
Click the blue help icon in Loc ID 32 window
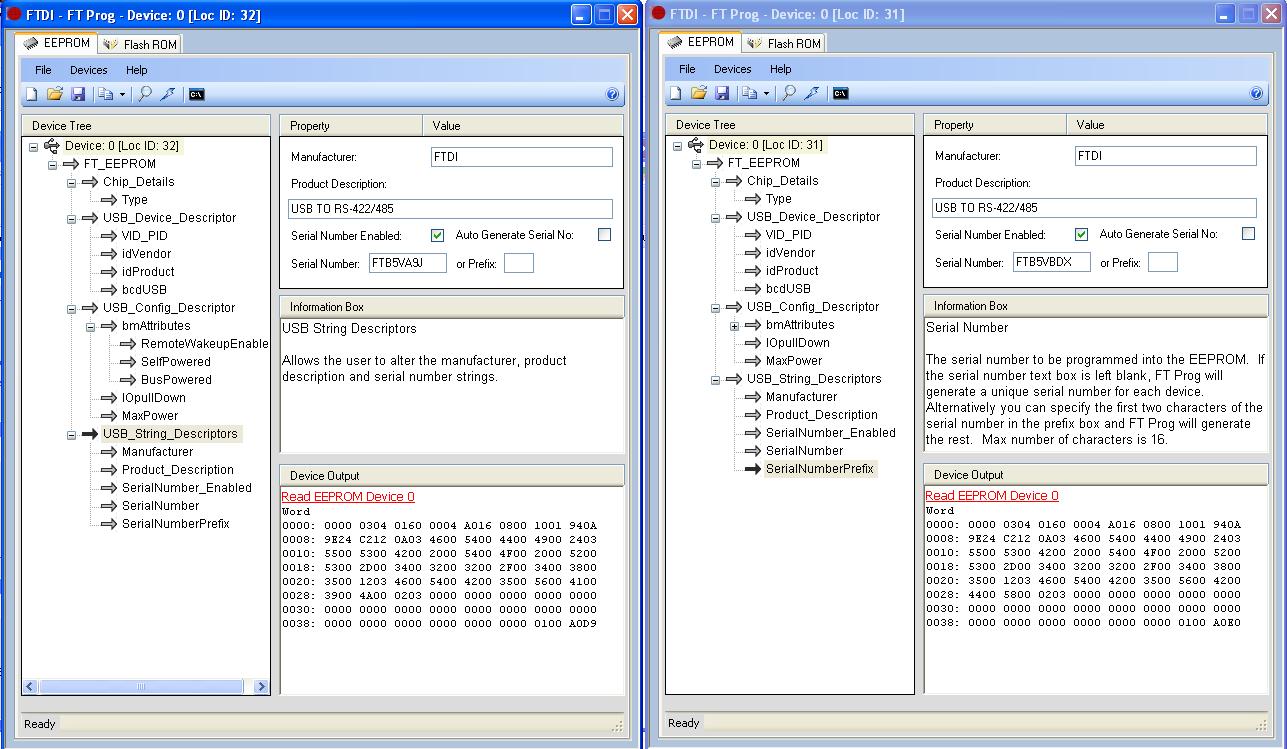click(612, 94)
